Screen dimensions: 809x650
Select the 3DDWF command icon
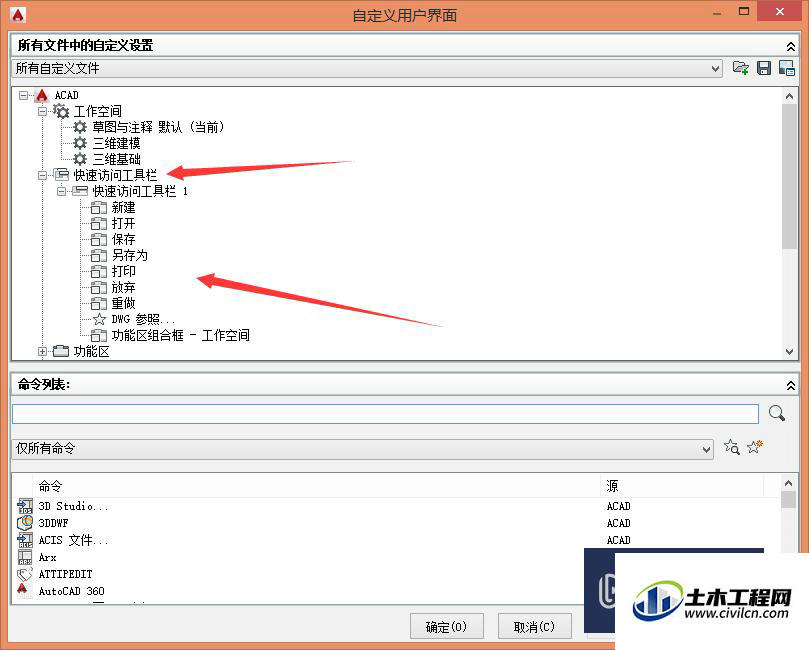pos(25,523)
